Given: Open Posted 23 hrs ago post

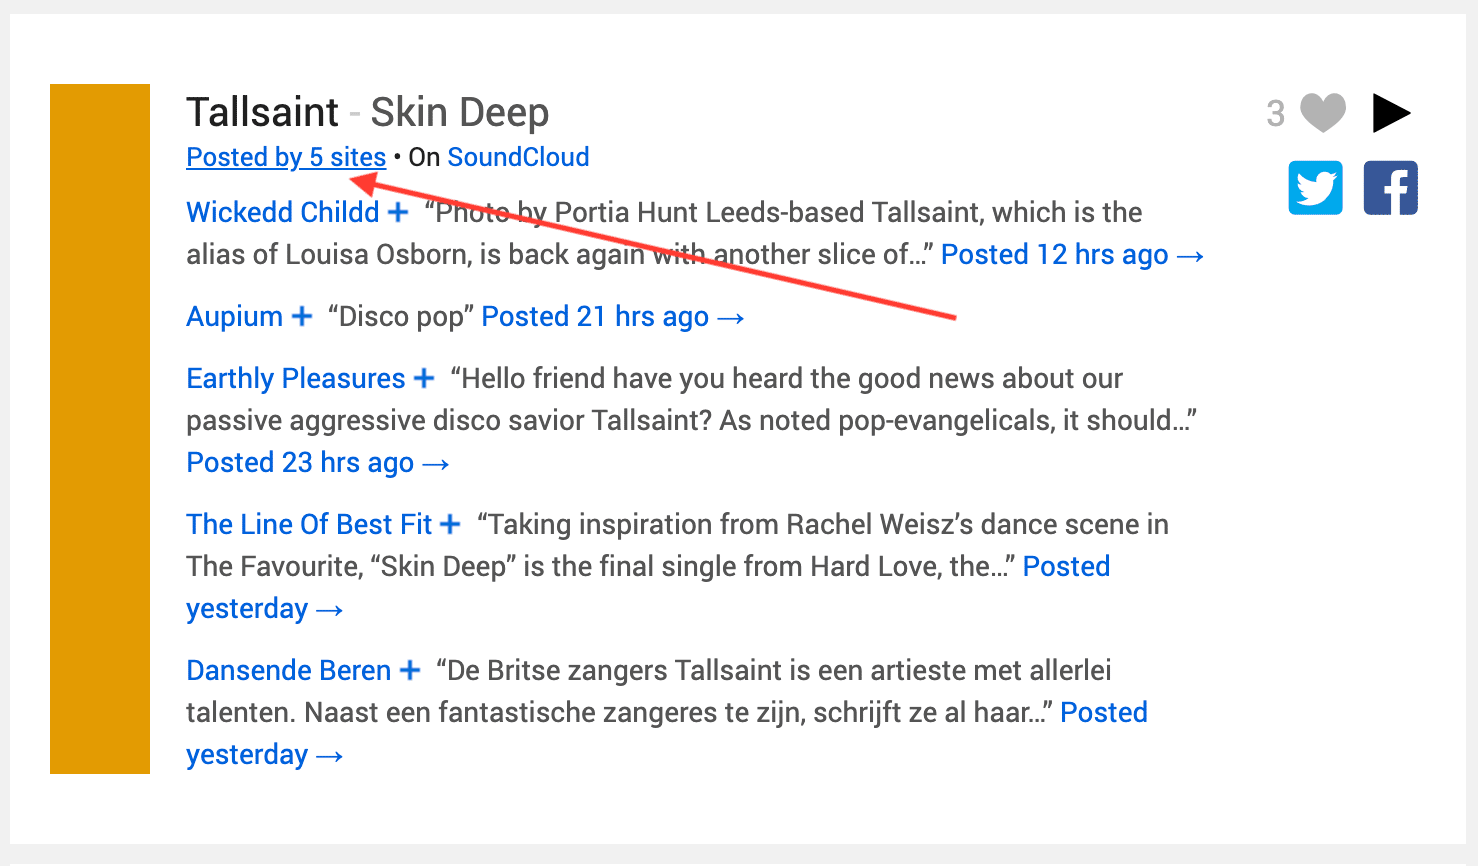Looking at the screenshot, I should pos(318,462).
